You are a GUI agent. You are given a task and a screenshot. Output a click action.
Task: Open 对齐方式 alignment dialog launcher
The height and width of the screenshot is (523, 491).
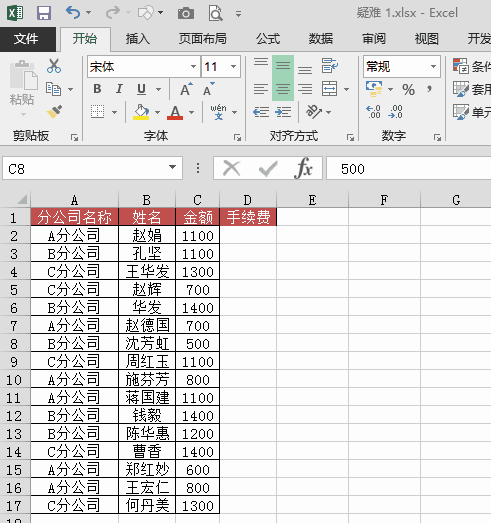tap(350, 137)
